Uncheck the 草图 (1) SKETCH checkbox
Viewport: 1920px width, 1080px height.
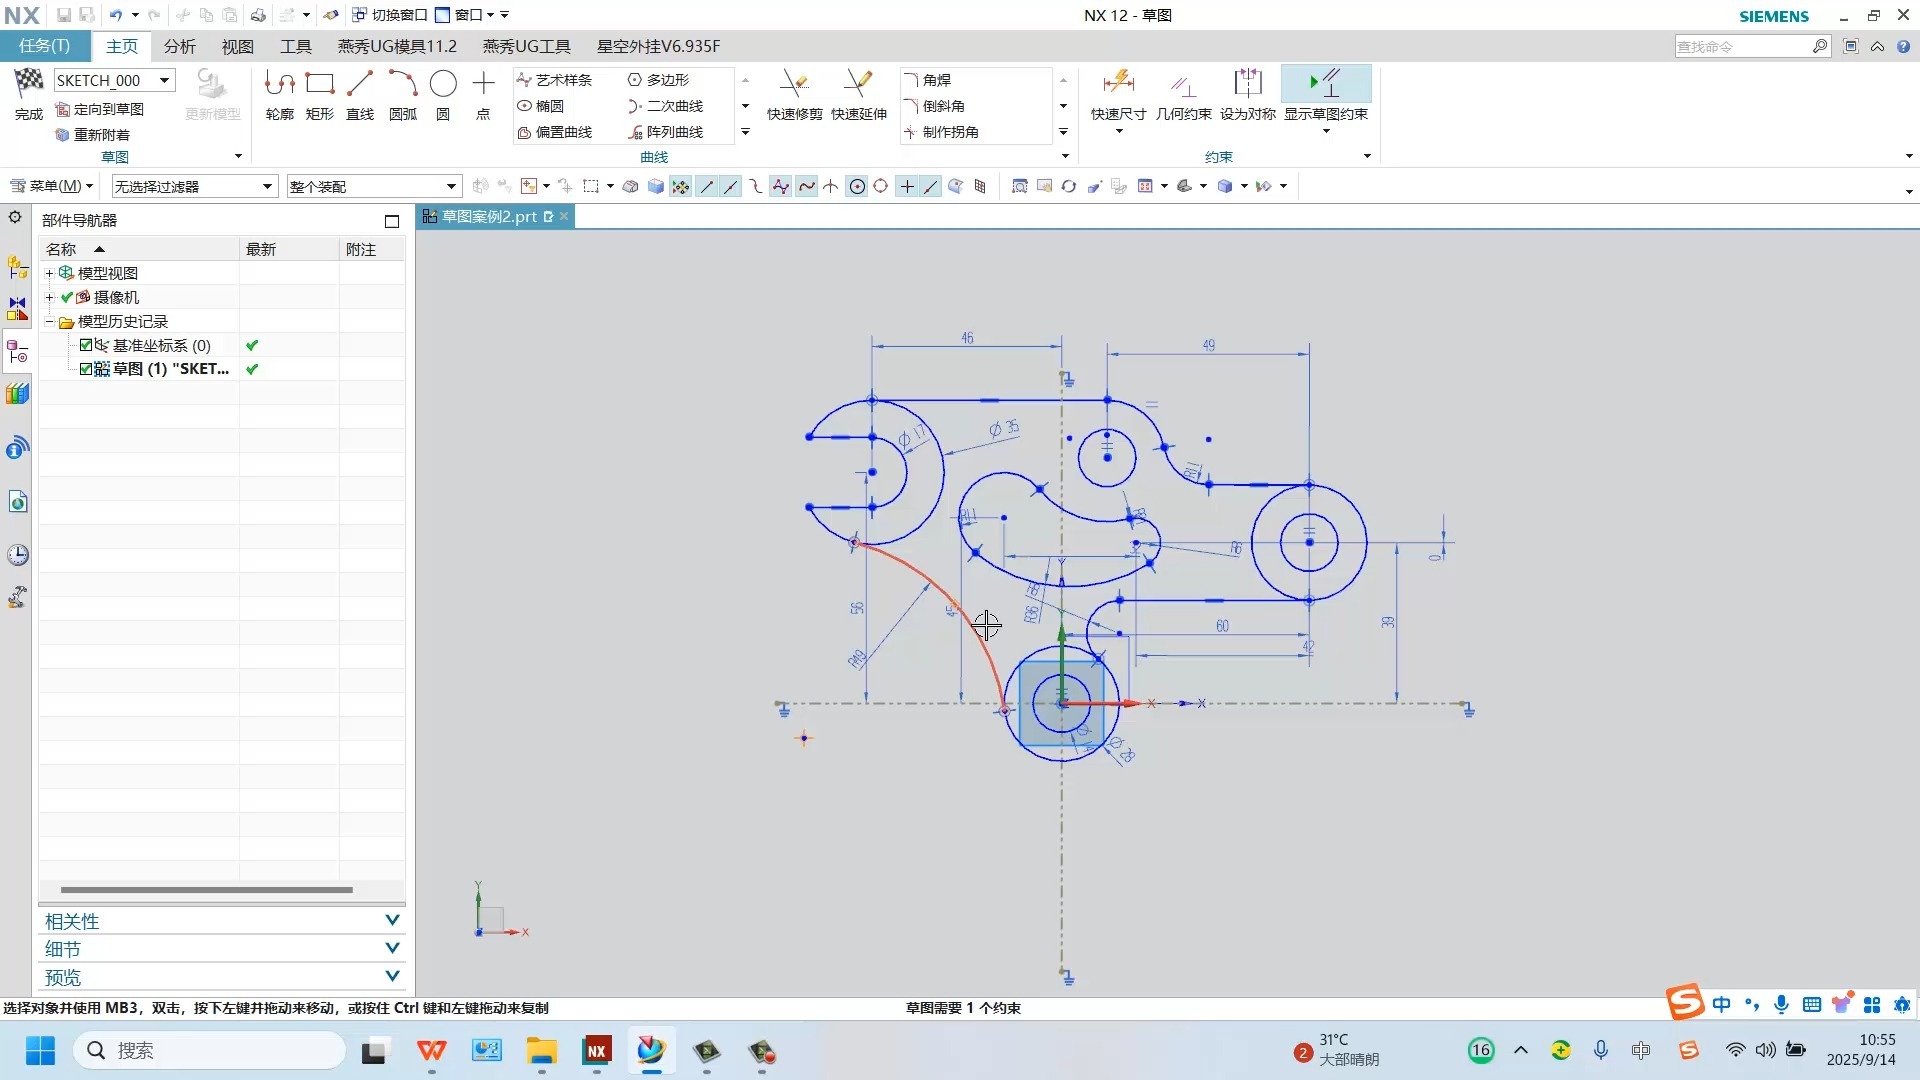[86, 369]
